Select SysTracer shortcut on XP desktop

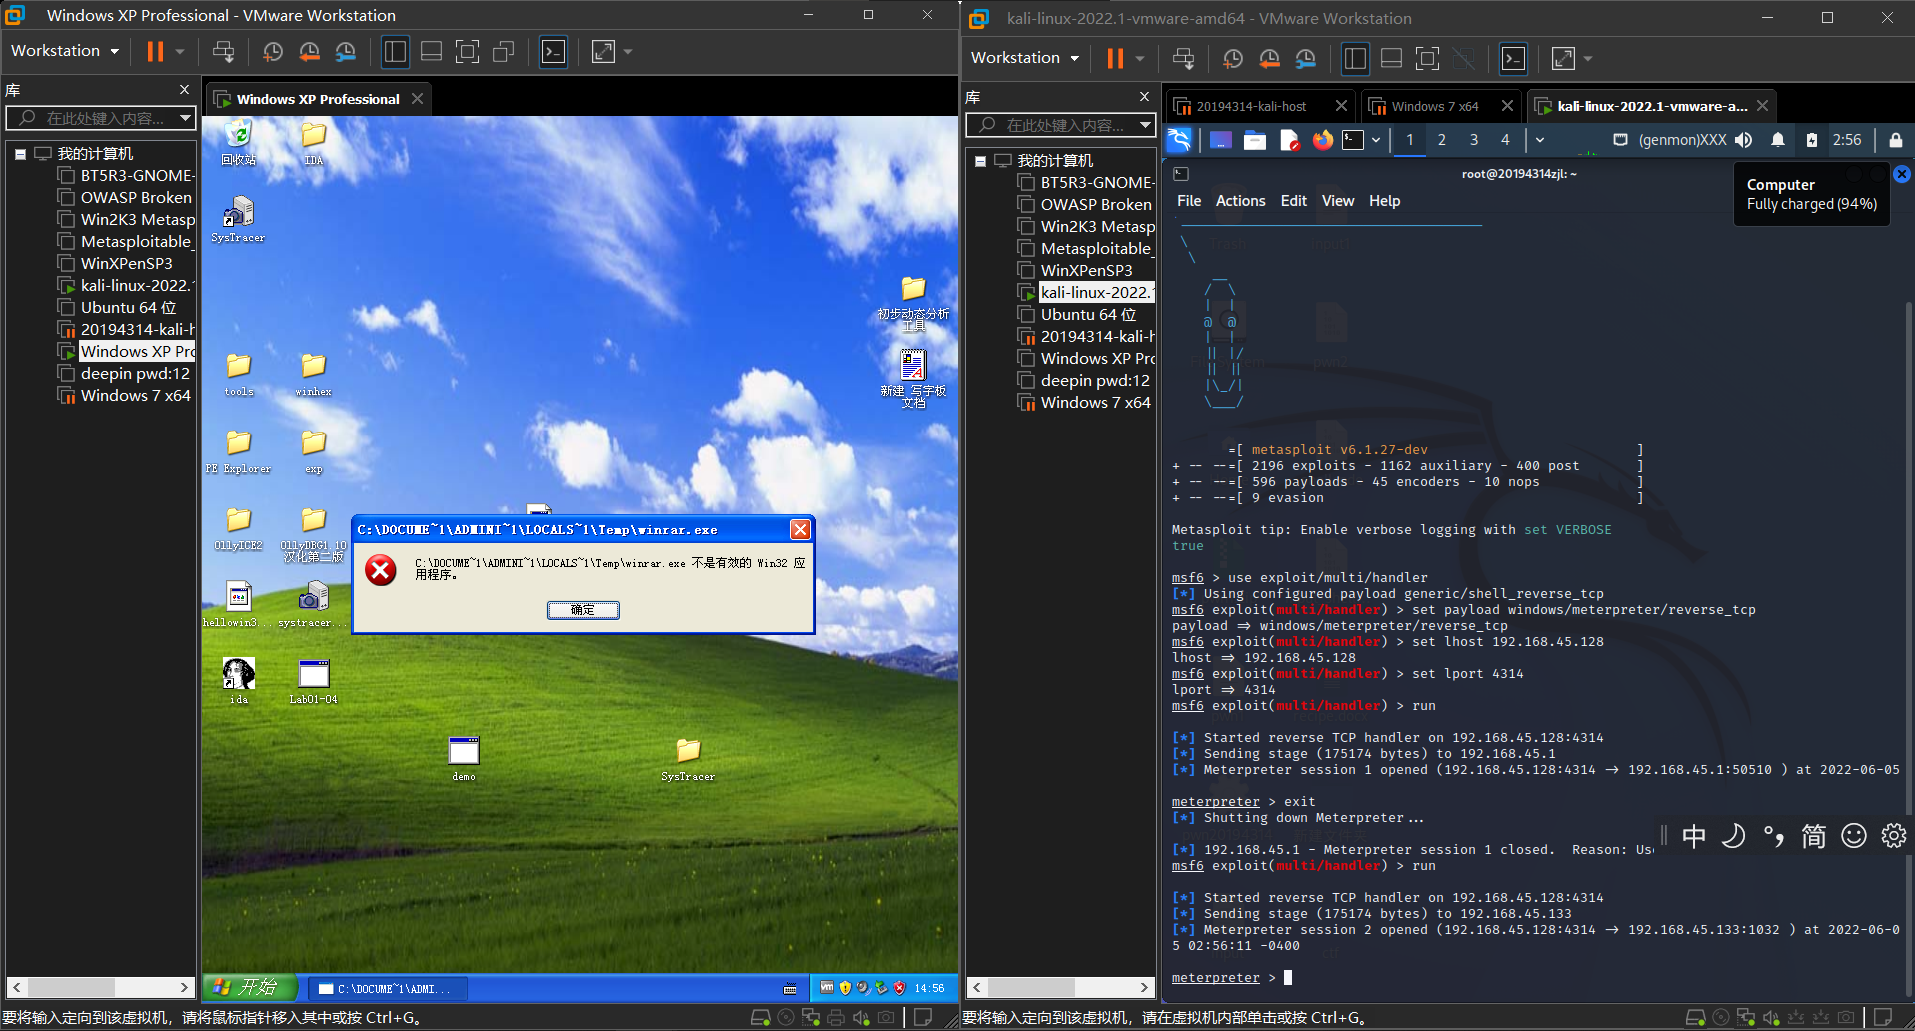pyautogui.click(x=238, y=218)
